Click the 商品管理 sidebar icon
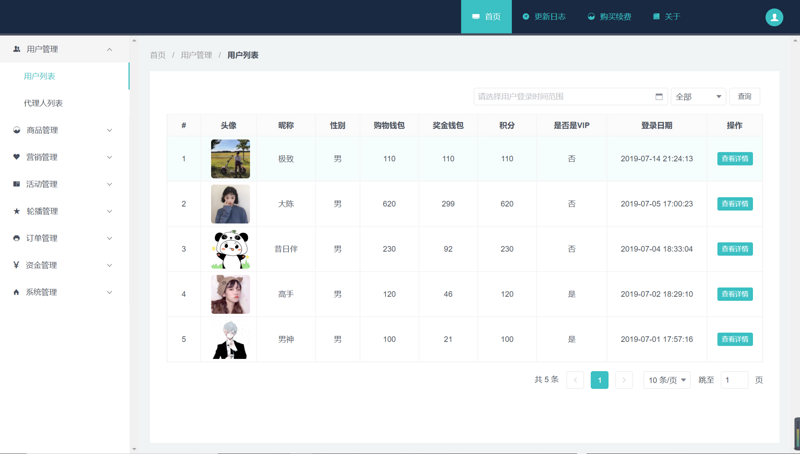 coord(16,130)
